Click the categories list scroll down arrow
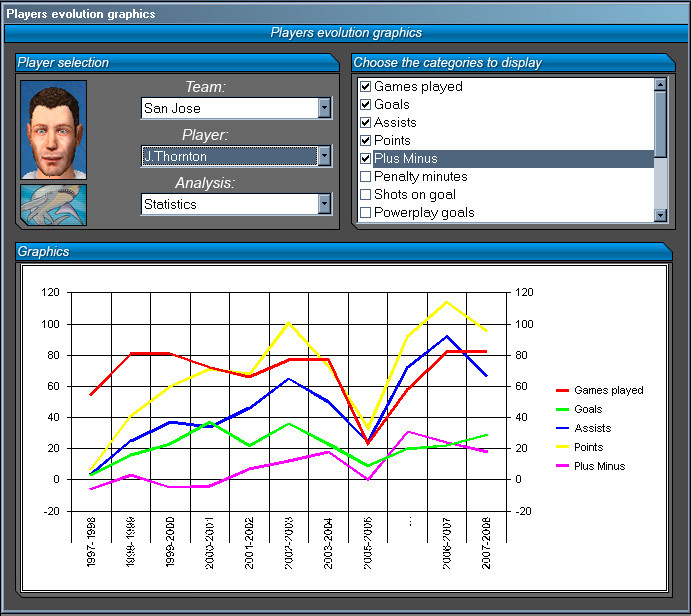This screenshot has width=691, height=616. [660, 215]
